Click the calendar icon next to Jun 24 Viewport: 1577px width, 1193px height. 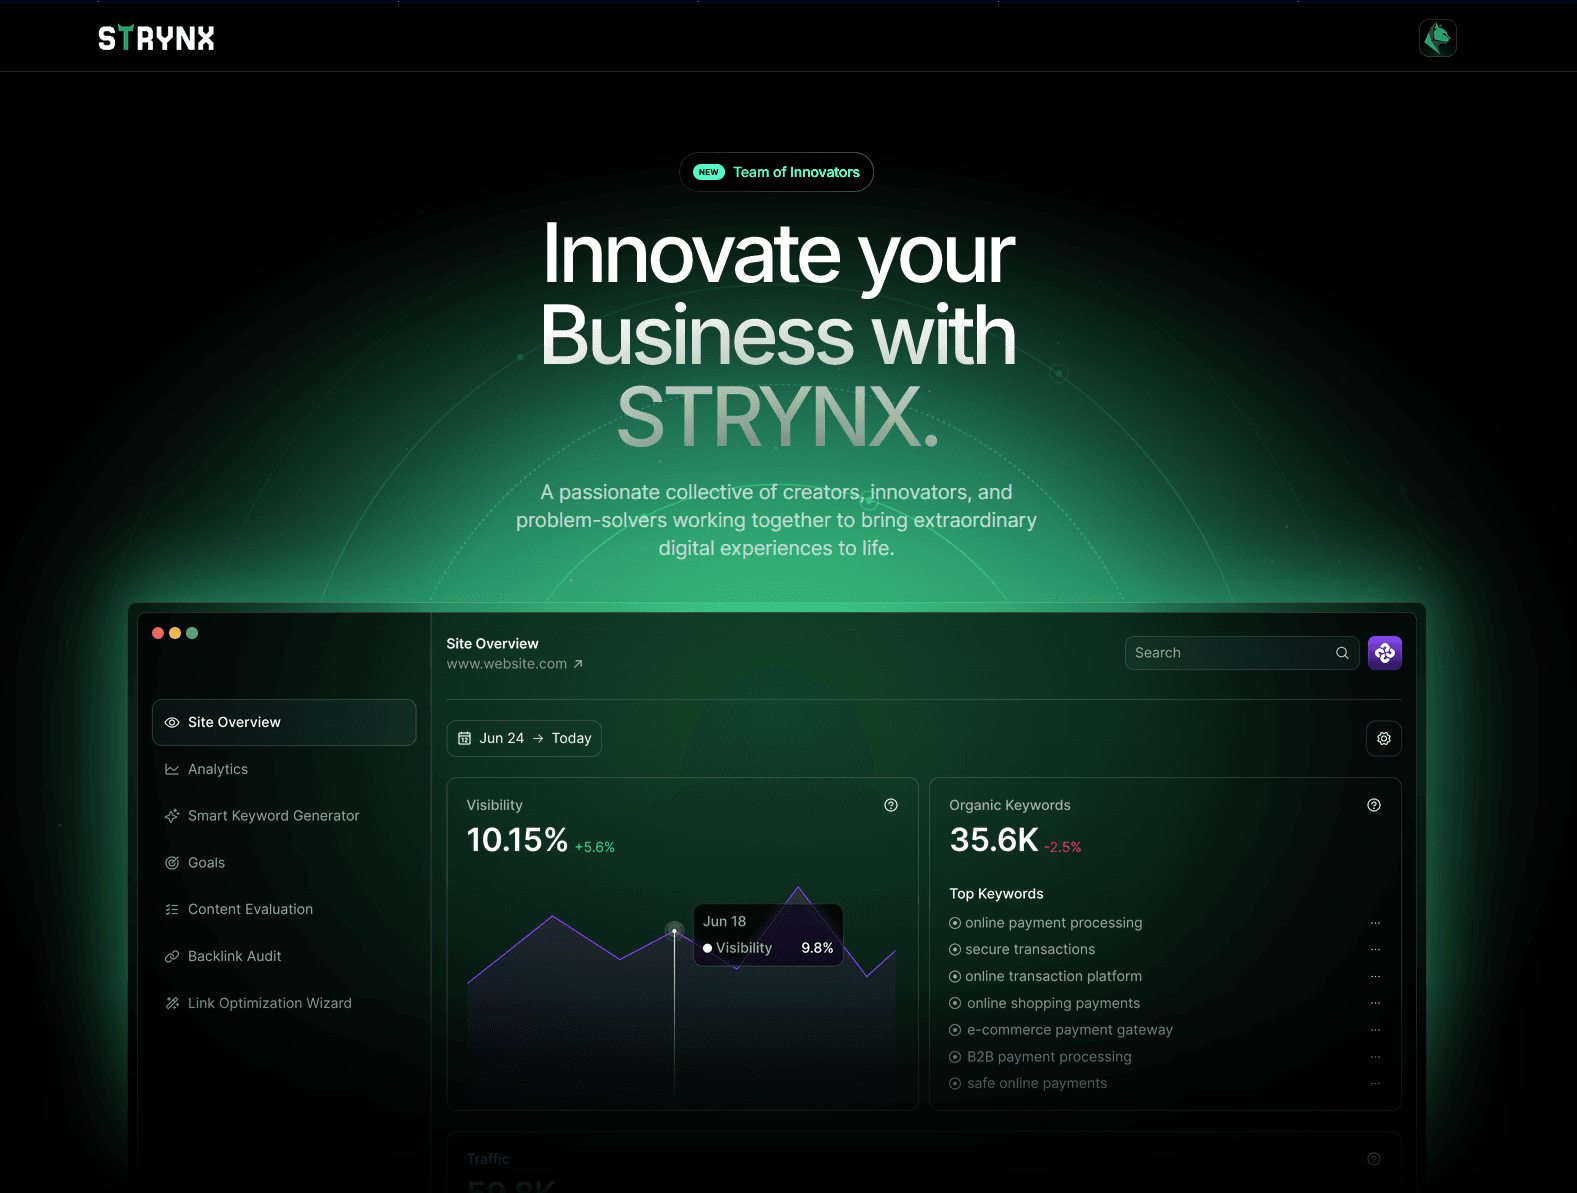[465, 738]
